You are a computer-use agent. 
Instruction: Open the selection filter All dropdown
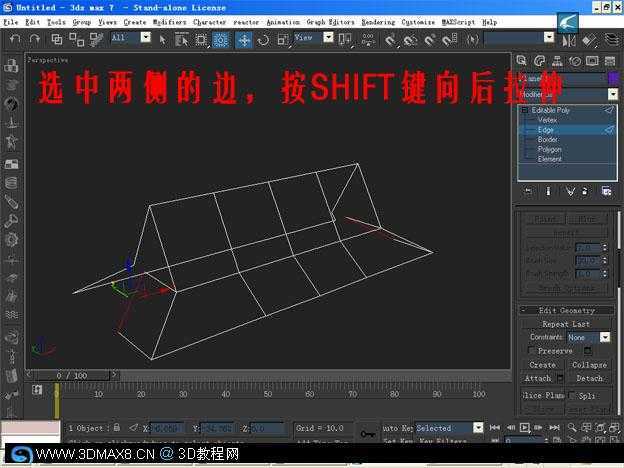(146, 37)
